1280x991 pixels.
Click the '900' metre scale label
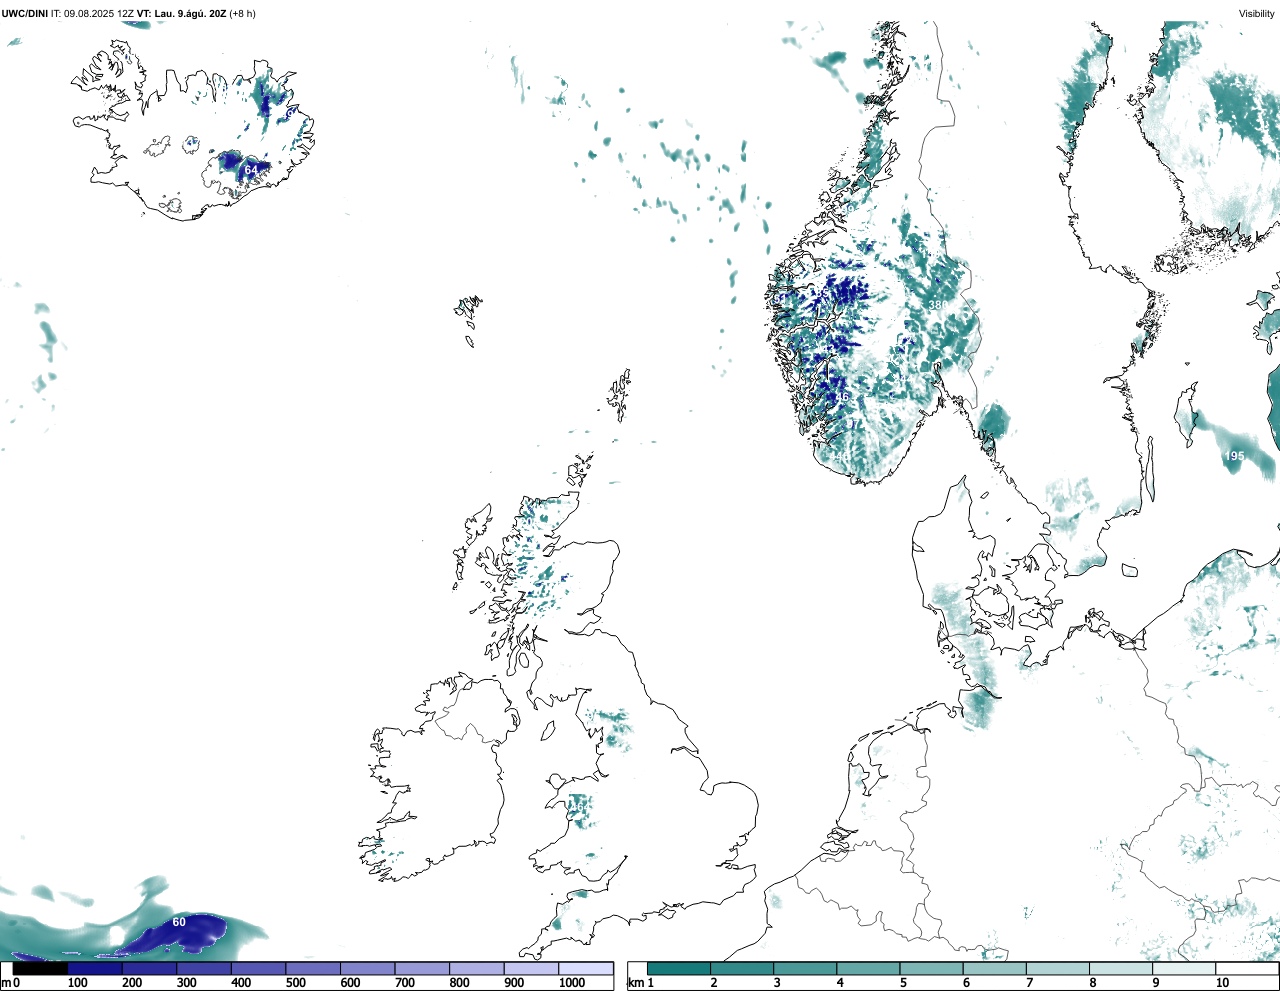[514, 983]
